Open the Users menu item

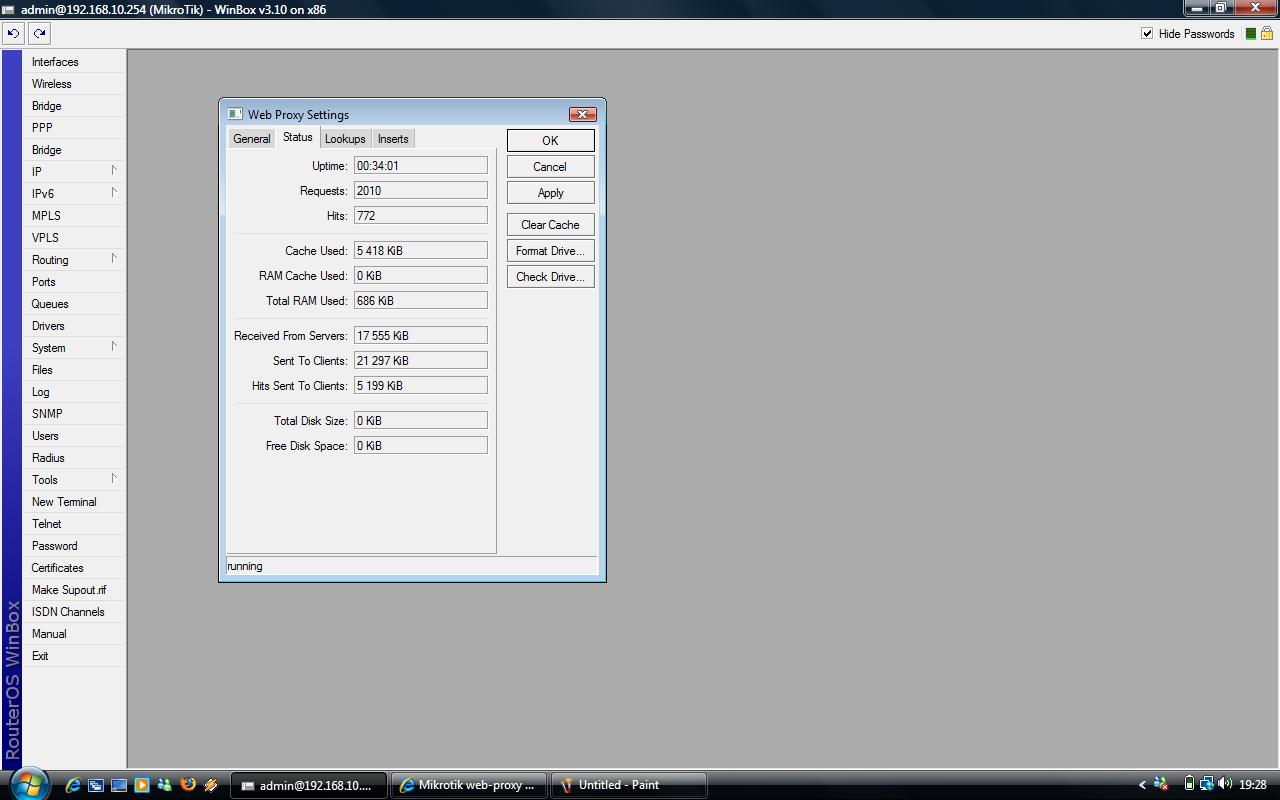(74, 436)
